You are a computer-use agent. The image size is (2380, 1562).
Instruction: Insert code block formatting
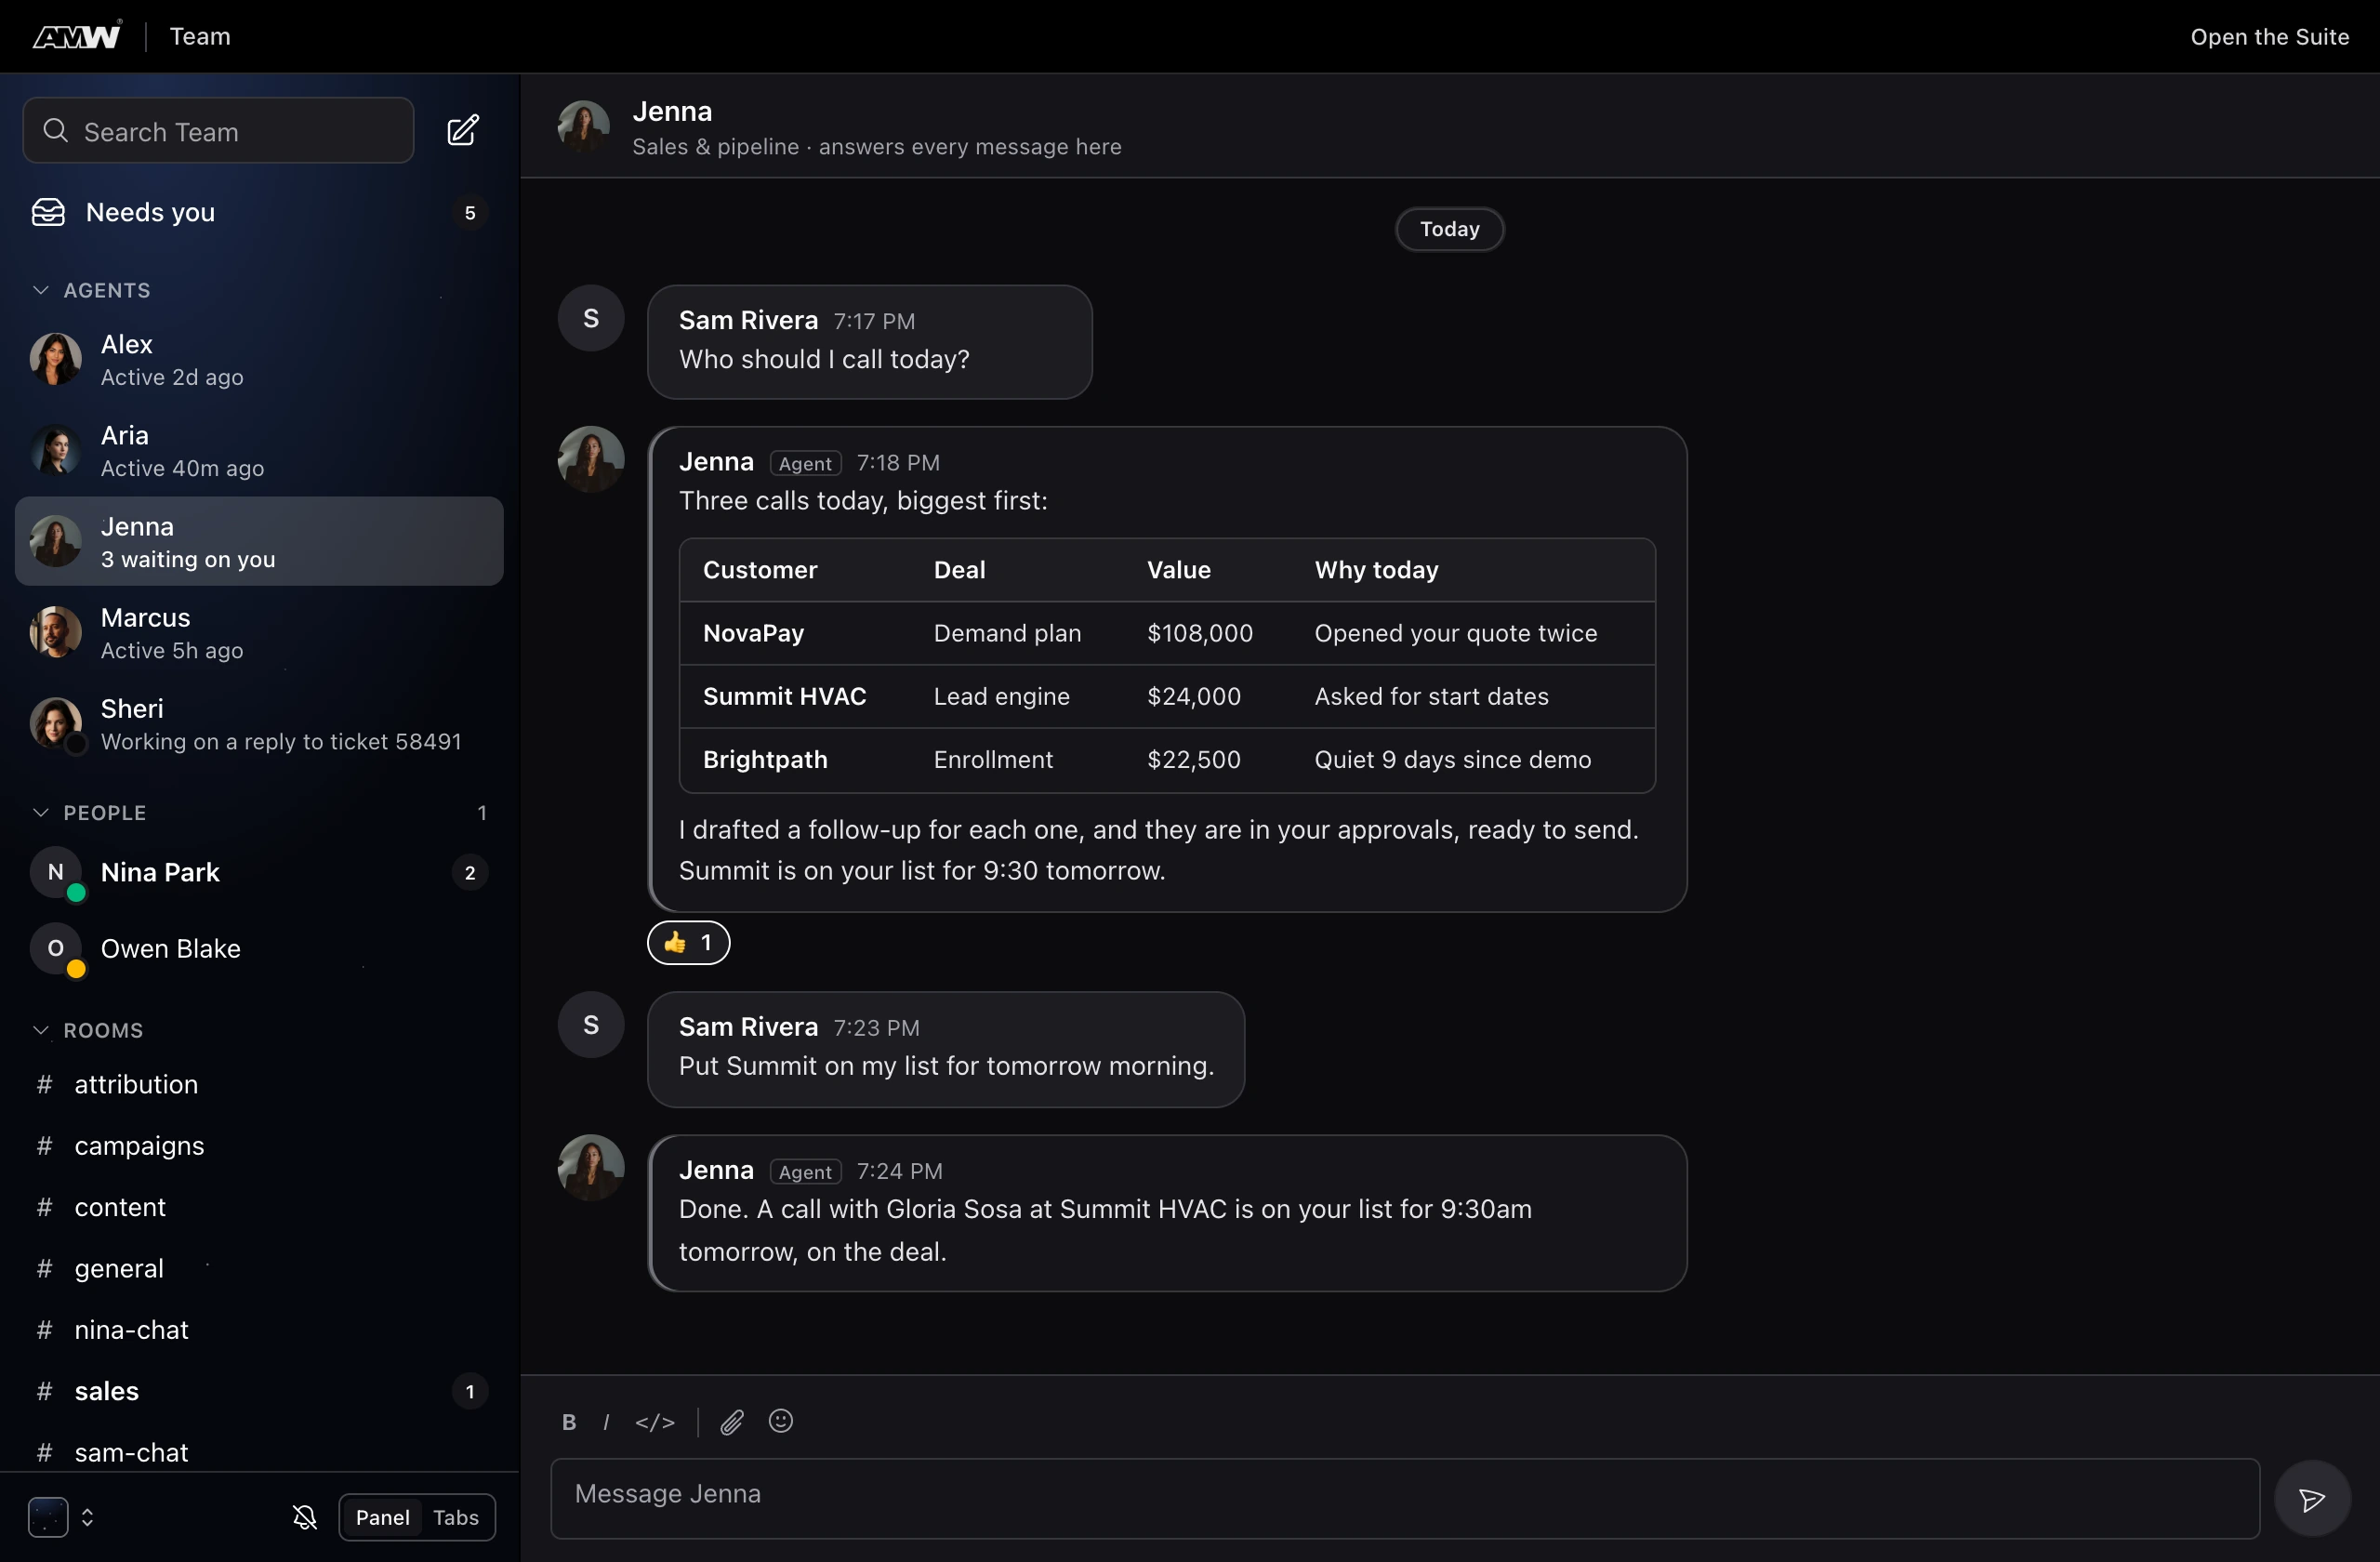(x=655, y=1422)
